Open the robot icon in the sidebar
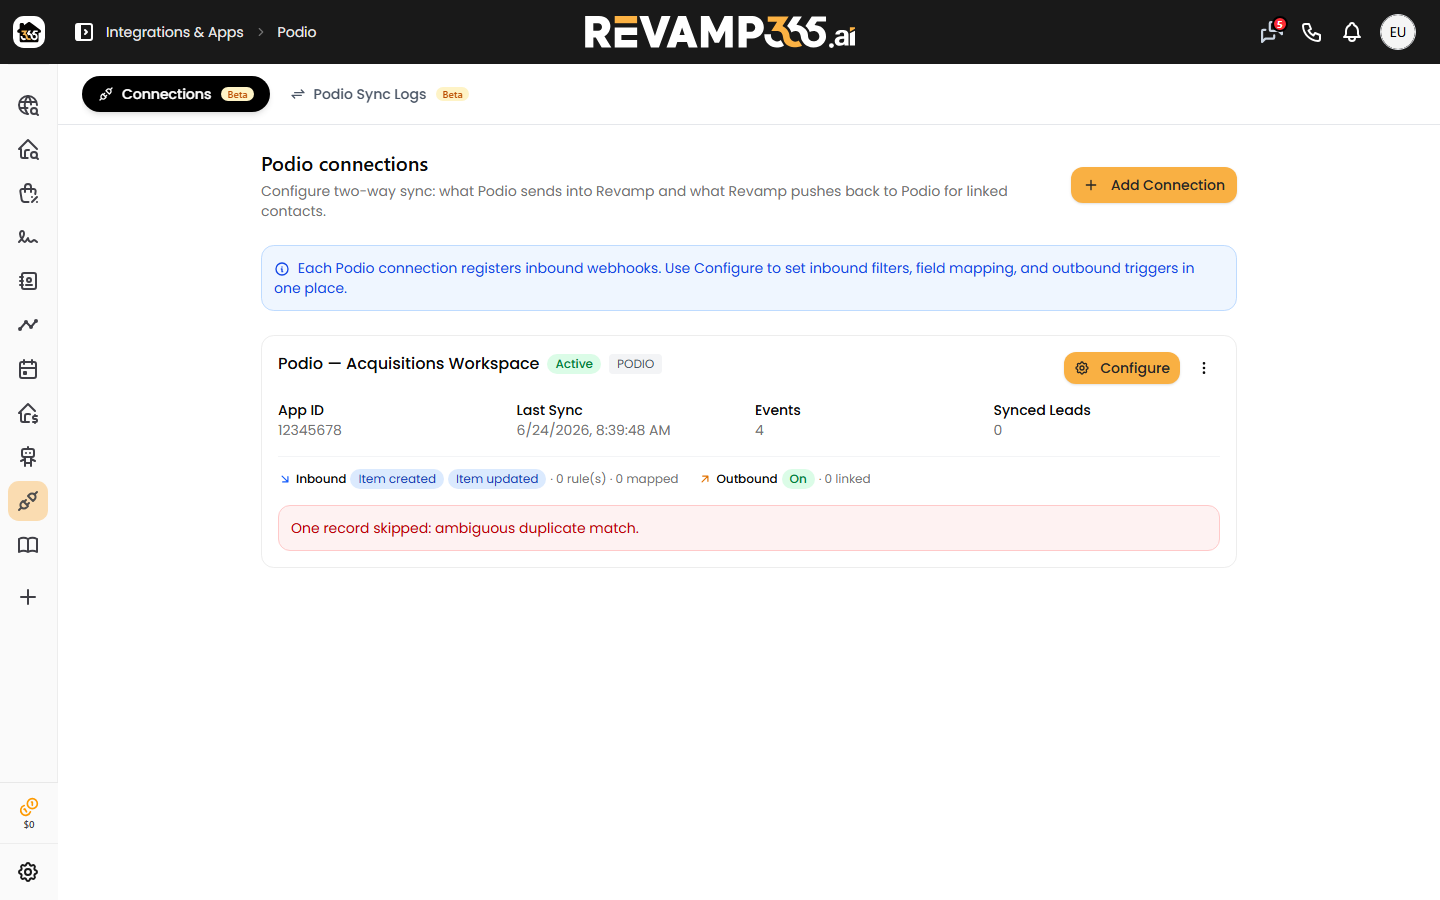The image size is (1440, 900). tap(28, 457)
